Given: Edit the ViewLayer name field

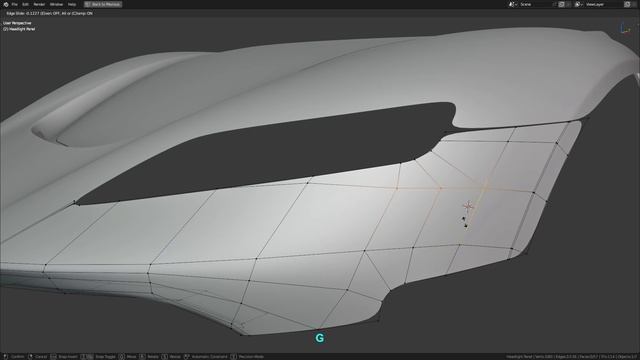Looking at the screenshot, I should (x=603, y=4).
